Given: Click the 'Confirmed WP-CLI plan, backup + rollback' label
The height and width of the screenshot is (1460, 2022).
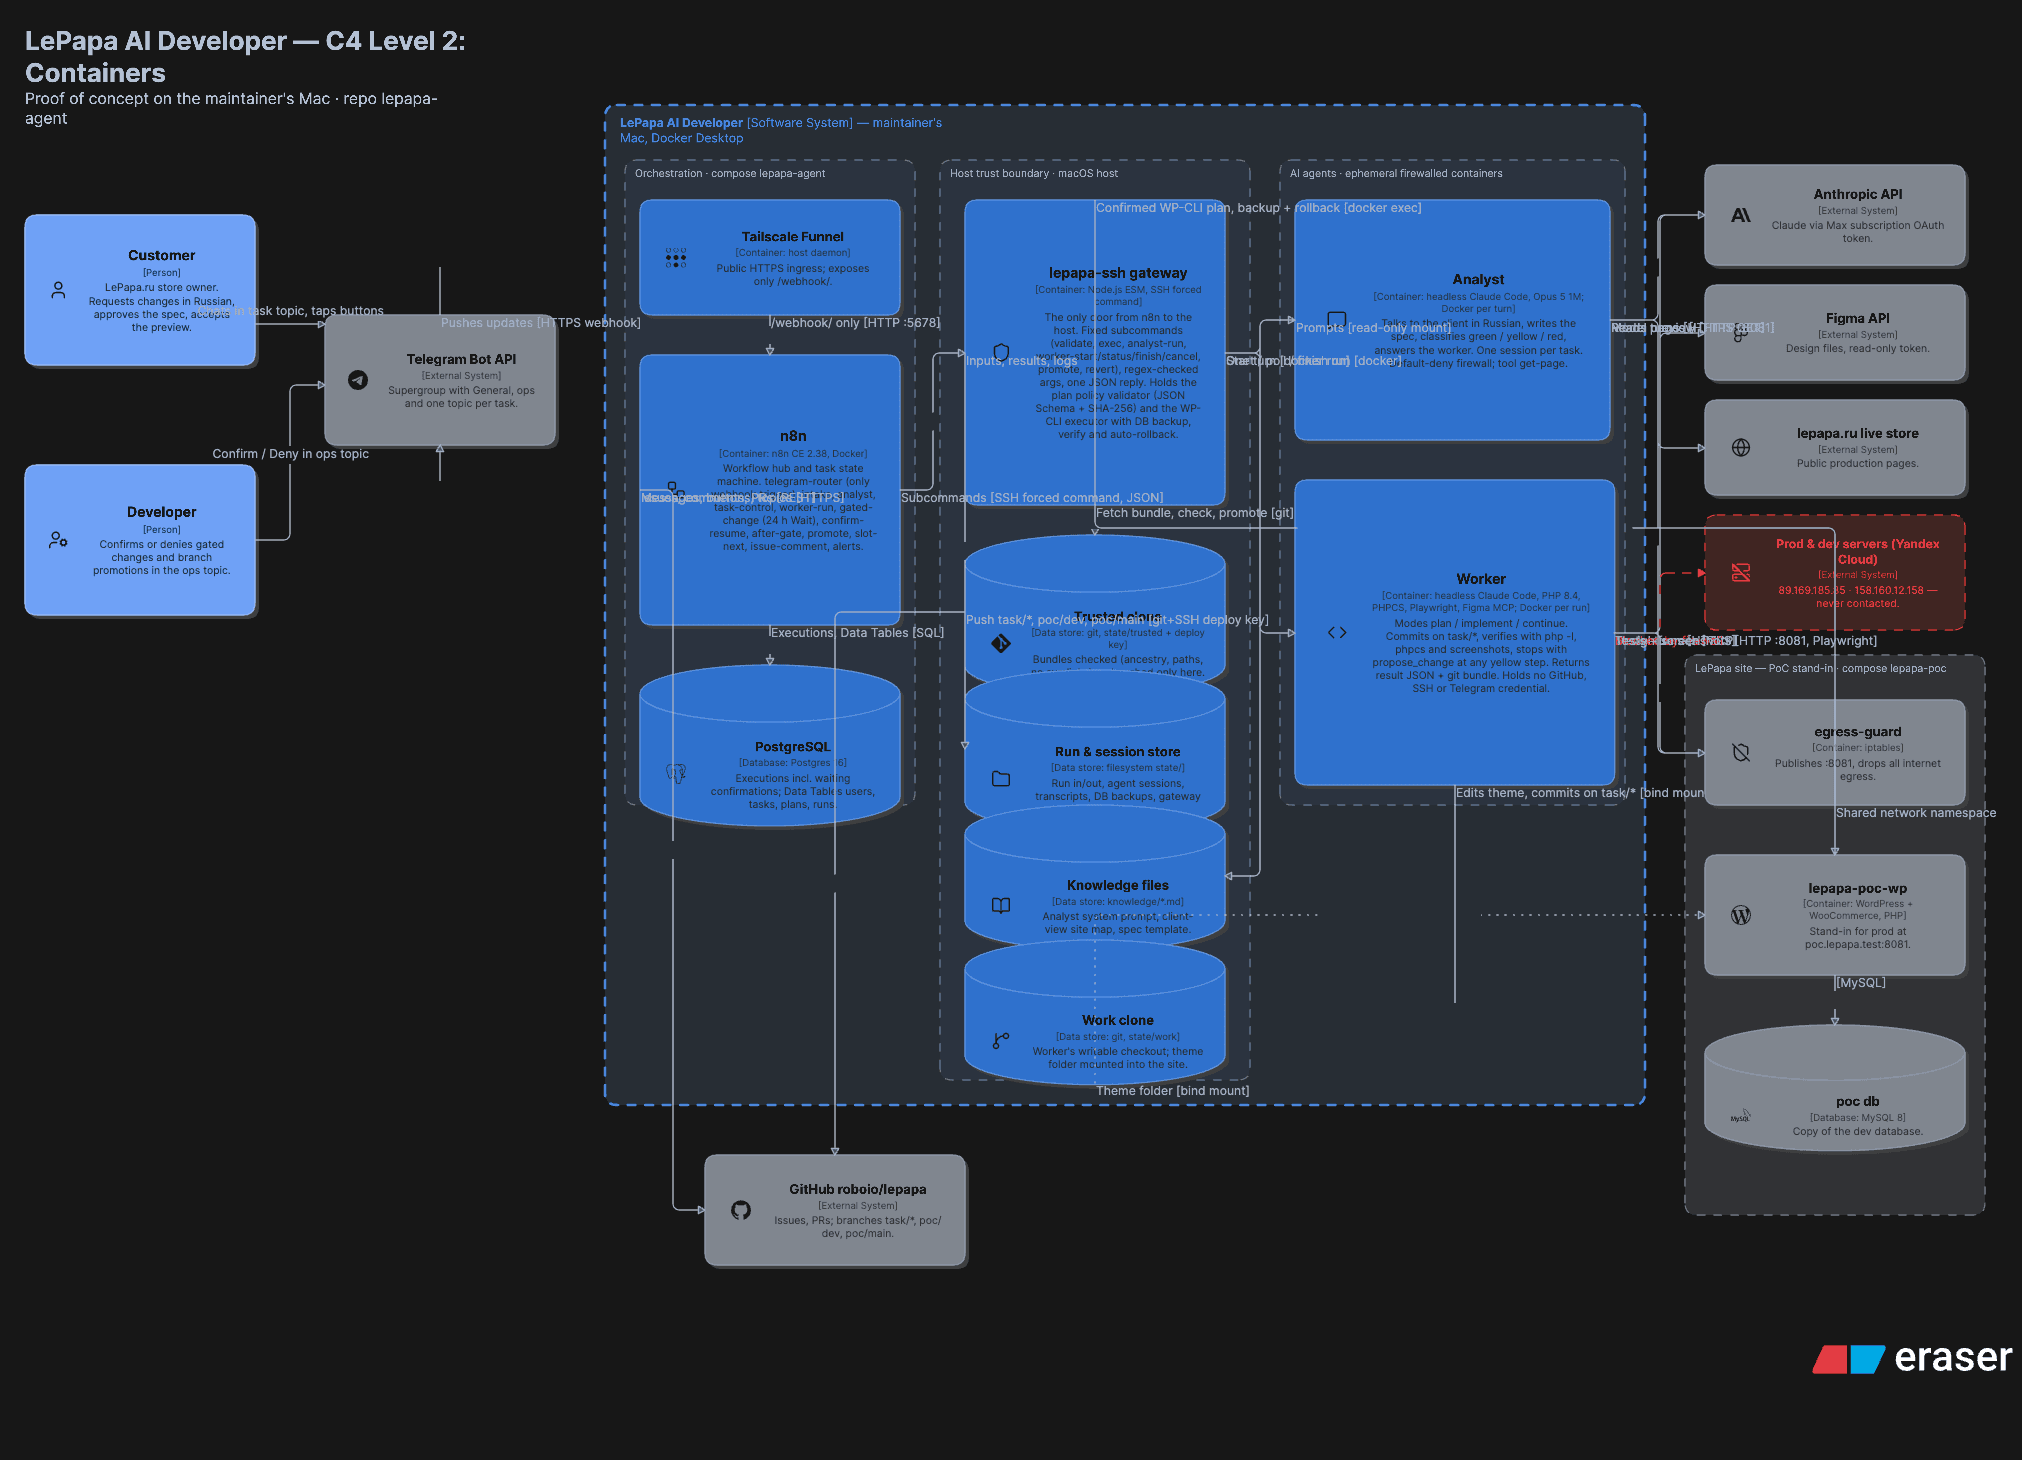Looking at the screenshot, I should (x=1258, y=208).
